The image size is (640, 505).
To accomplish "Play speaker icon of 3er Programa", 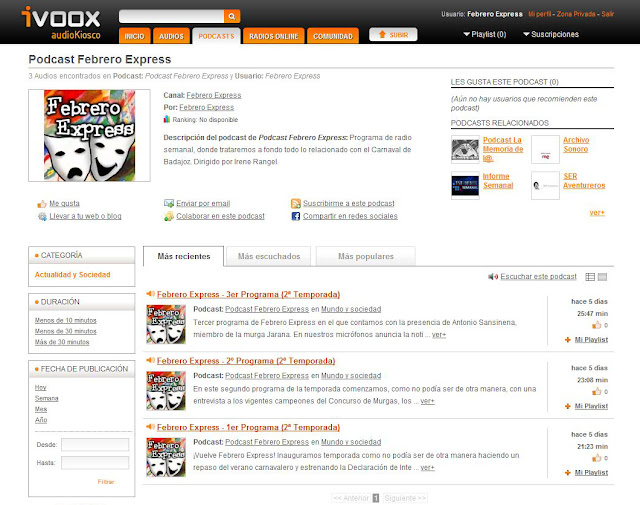I will 150,294.
